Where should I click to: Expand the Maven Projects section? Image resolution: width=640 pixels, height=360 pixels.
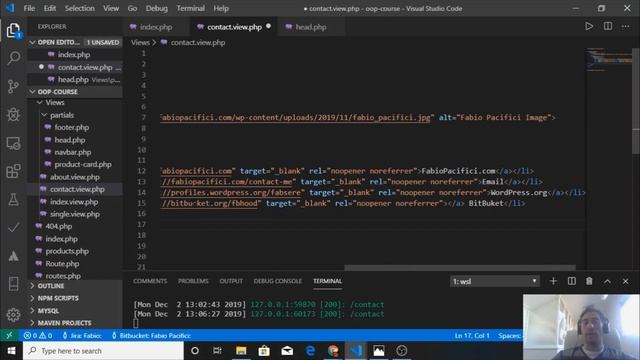[x=75, y=323]
